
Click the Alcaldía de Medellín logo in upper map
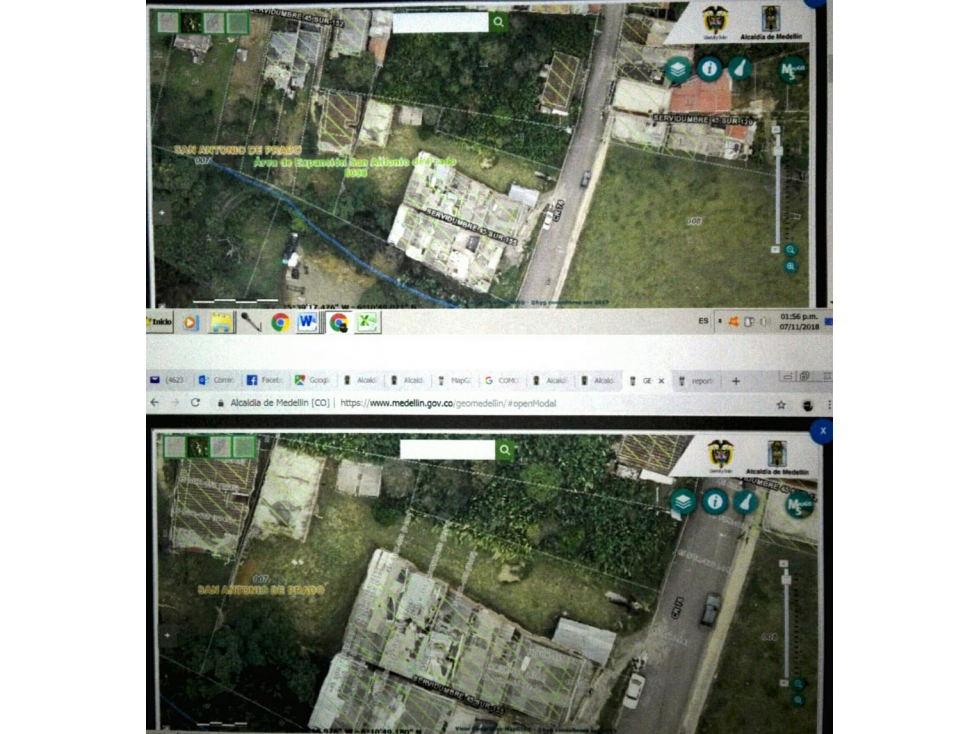pyautogui.click(x=771, y=22)
